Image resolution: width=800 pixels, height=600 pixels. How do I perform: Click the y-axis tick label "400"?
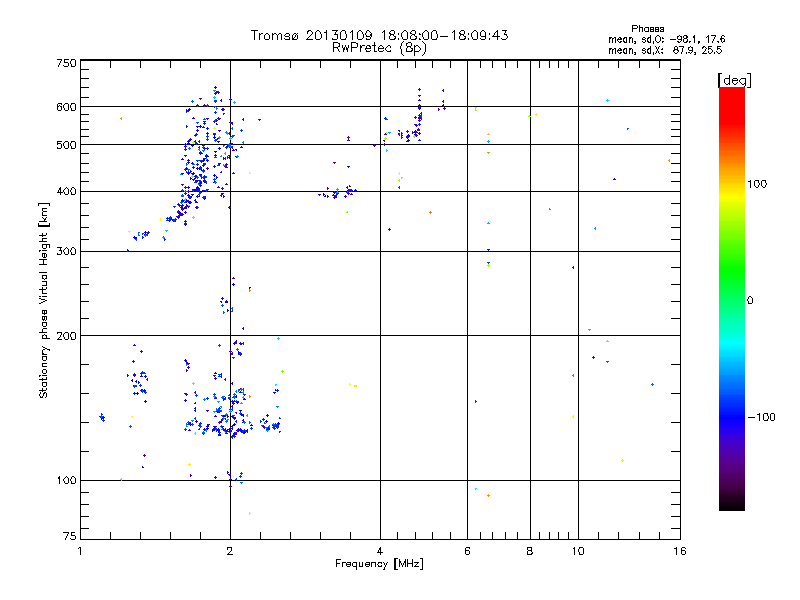(x=66, y=192)
